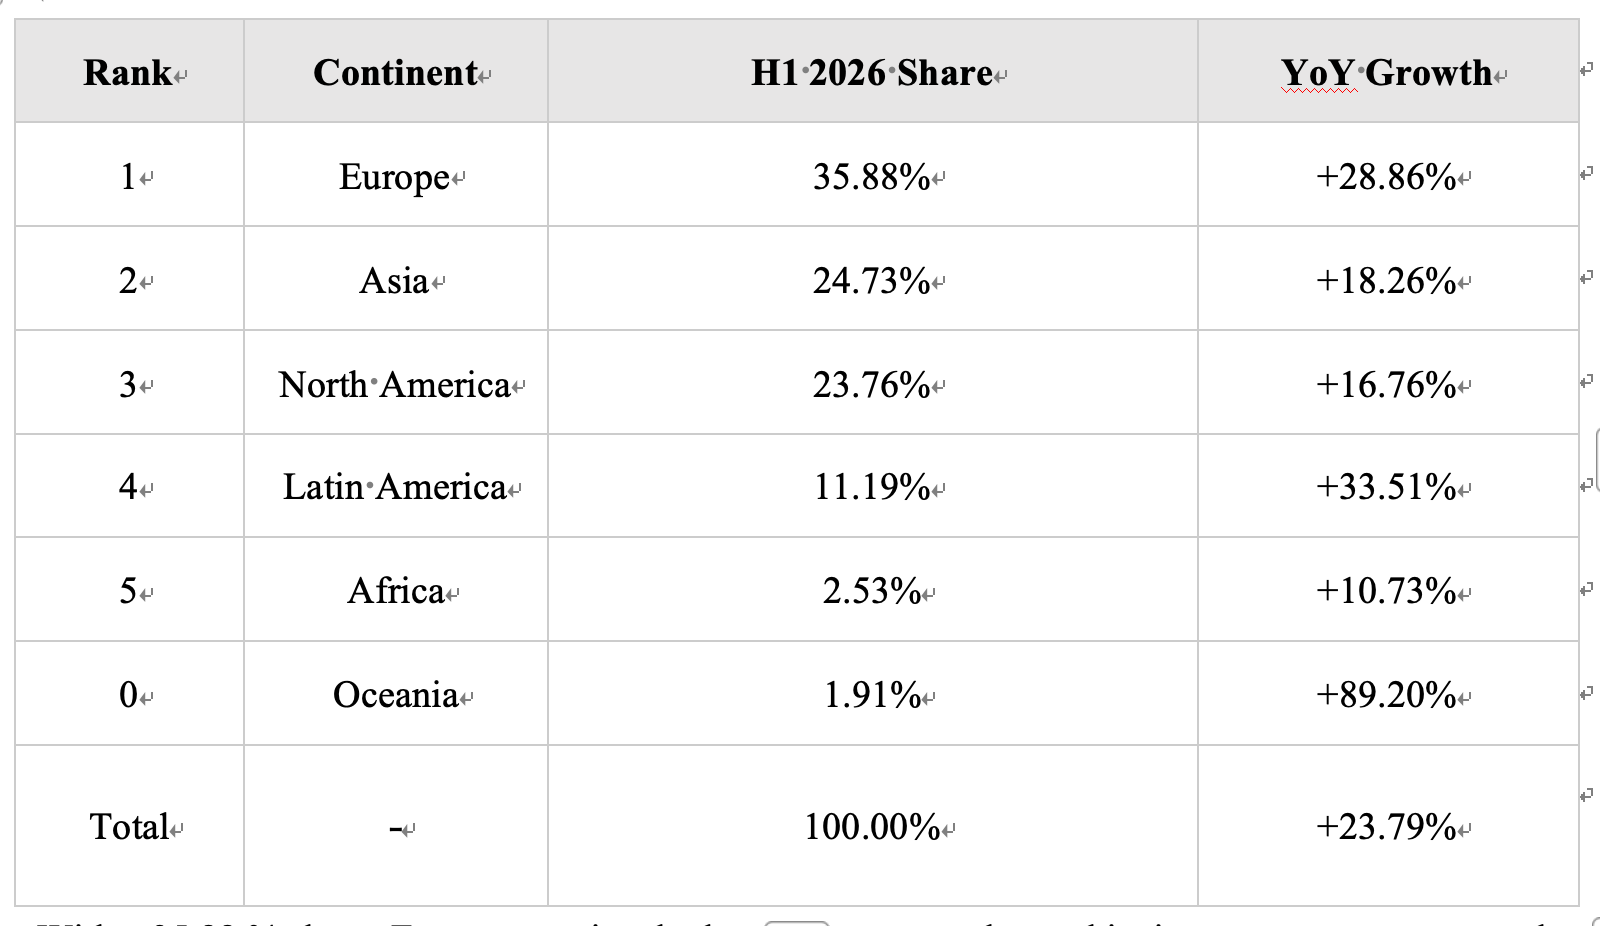Click the Continent column header
Viewport: 1600px width, 926px height.
[x=396, y=73]
